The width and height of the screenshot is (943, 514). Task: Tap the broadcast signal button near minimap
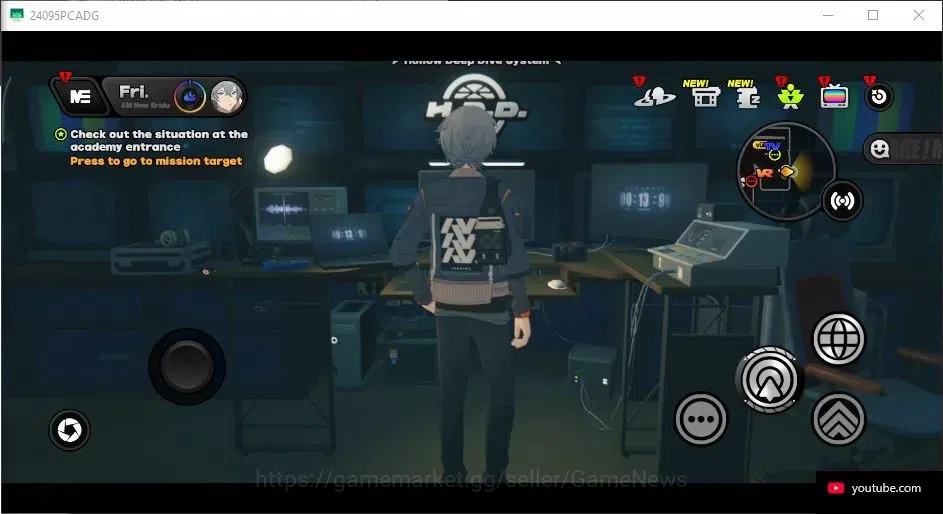click(842, 201)
